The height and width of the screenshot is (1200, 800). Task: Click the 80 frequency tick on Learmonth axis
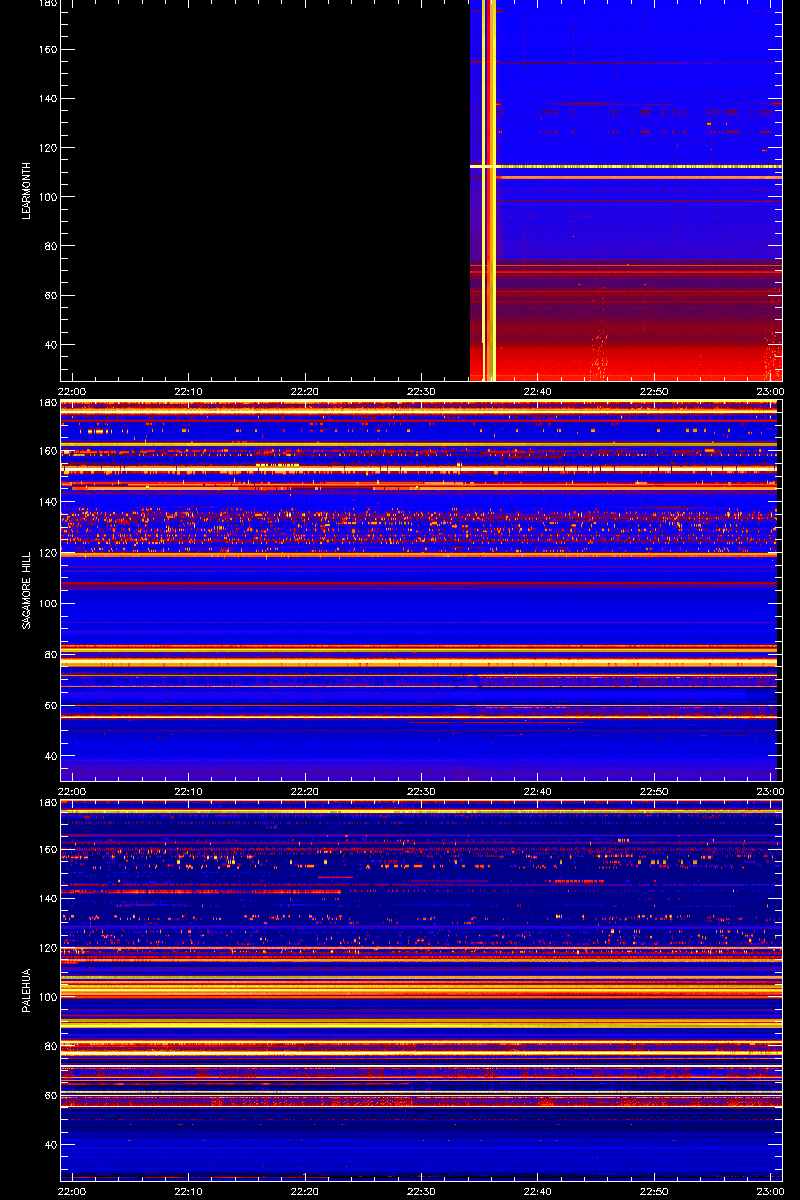(x=49, y=246)
